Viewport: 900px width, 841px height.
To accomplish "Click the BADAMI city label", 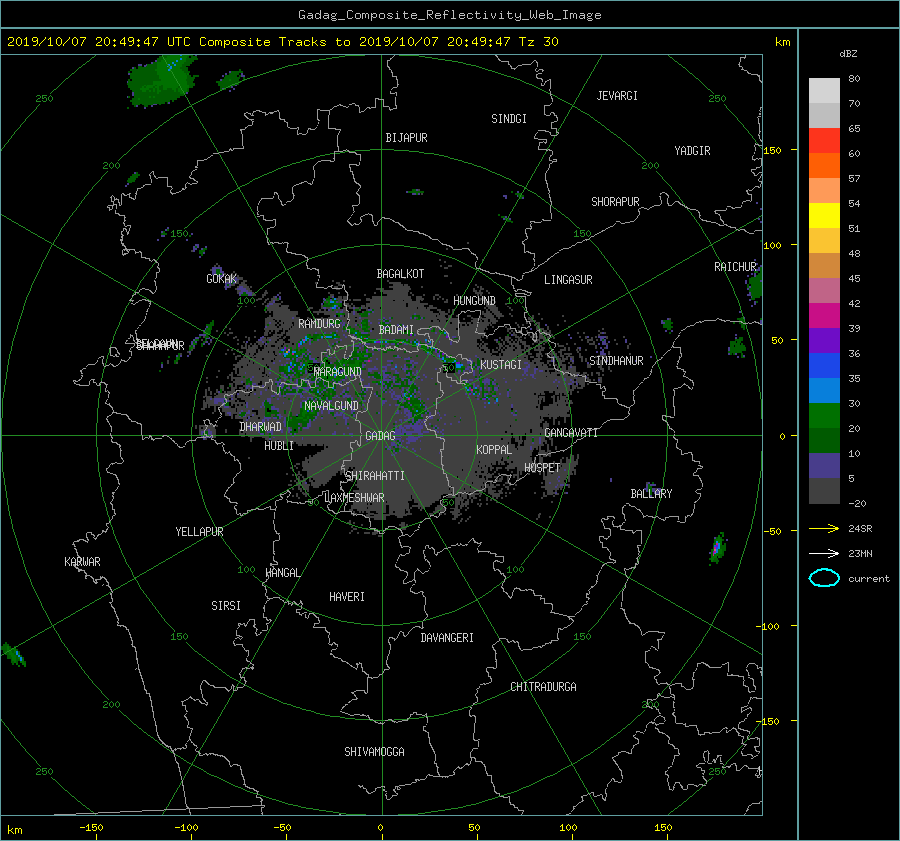I will [396, 330].
